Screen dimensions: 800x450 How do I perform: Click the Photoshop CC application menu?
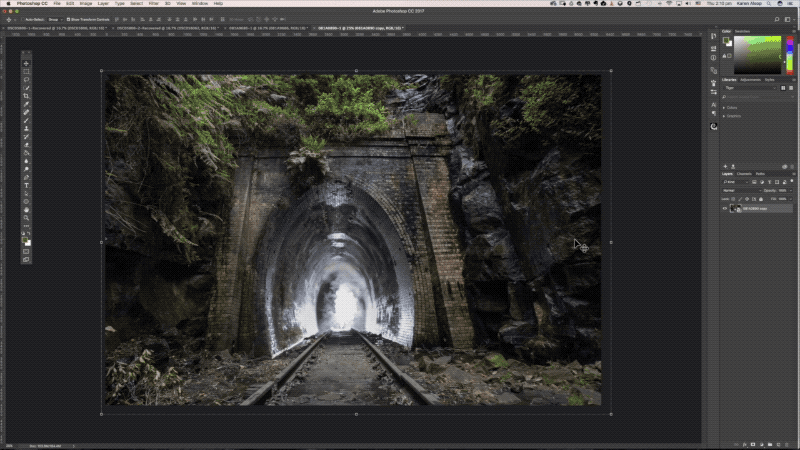point(32,4)
